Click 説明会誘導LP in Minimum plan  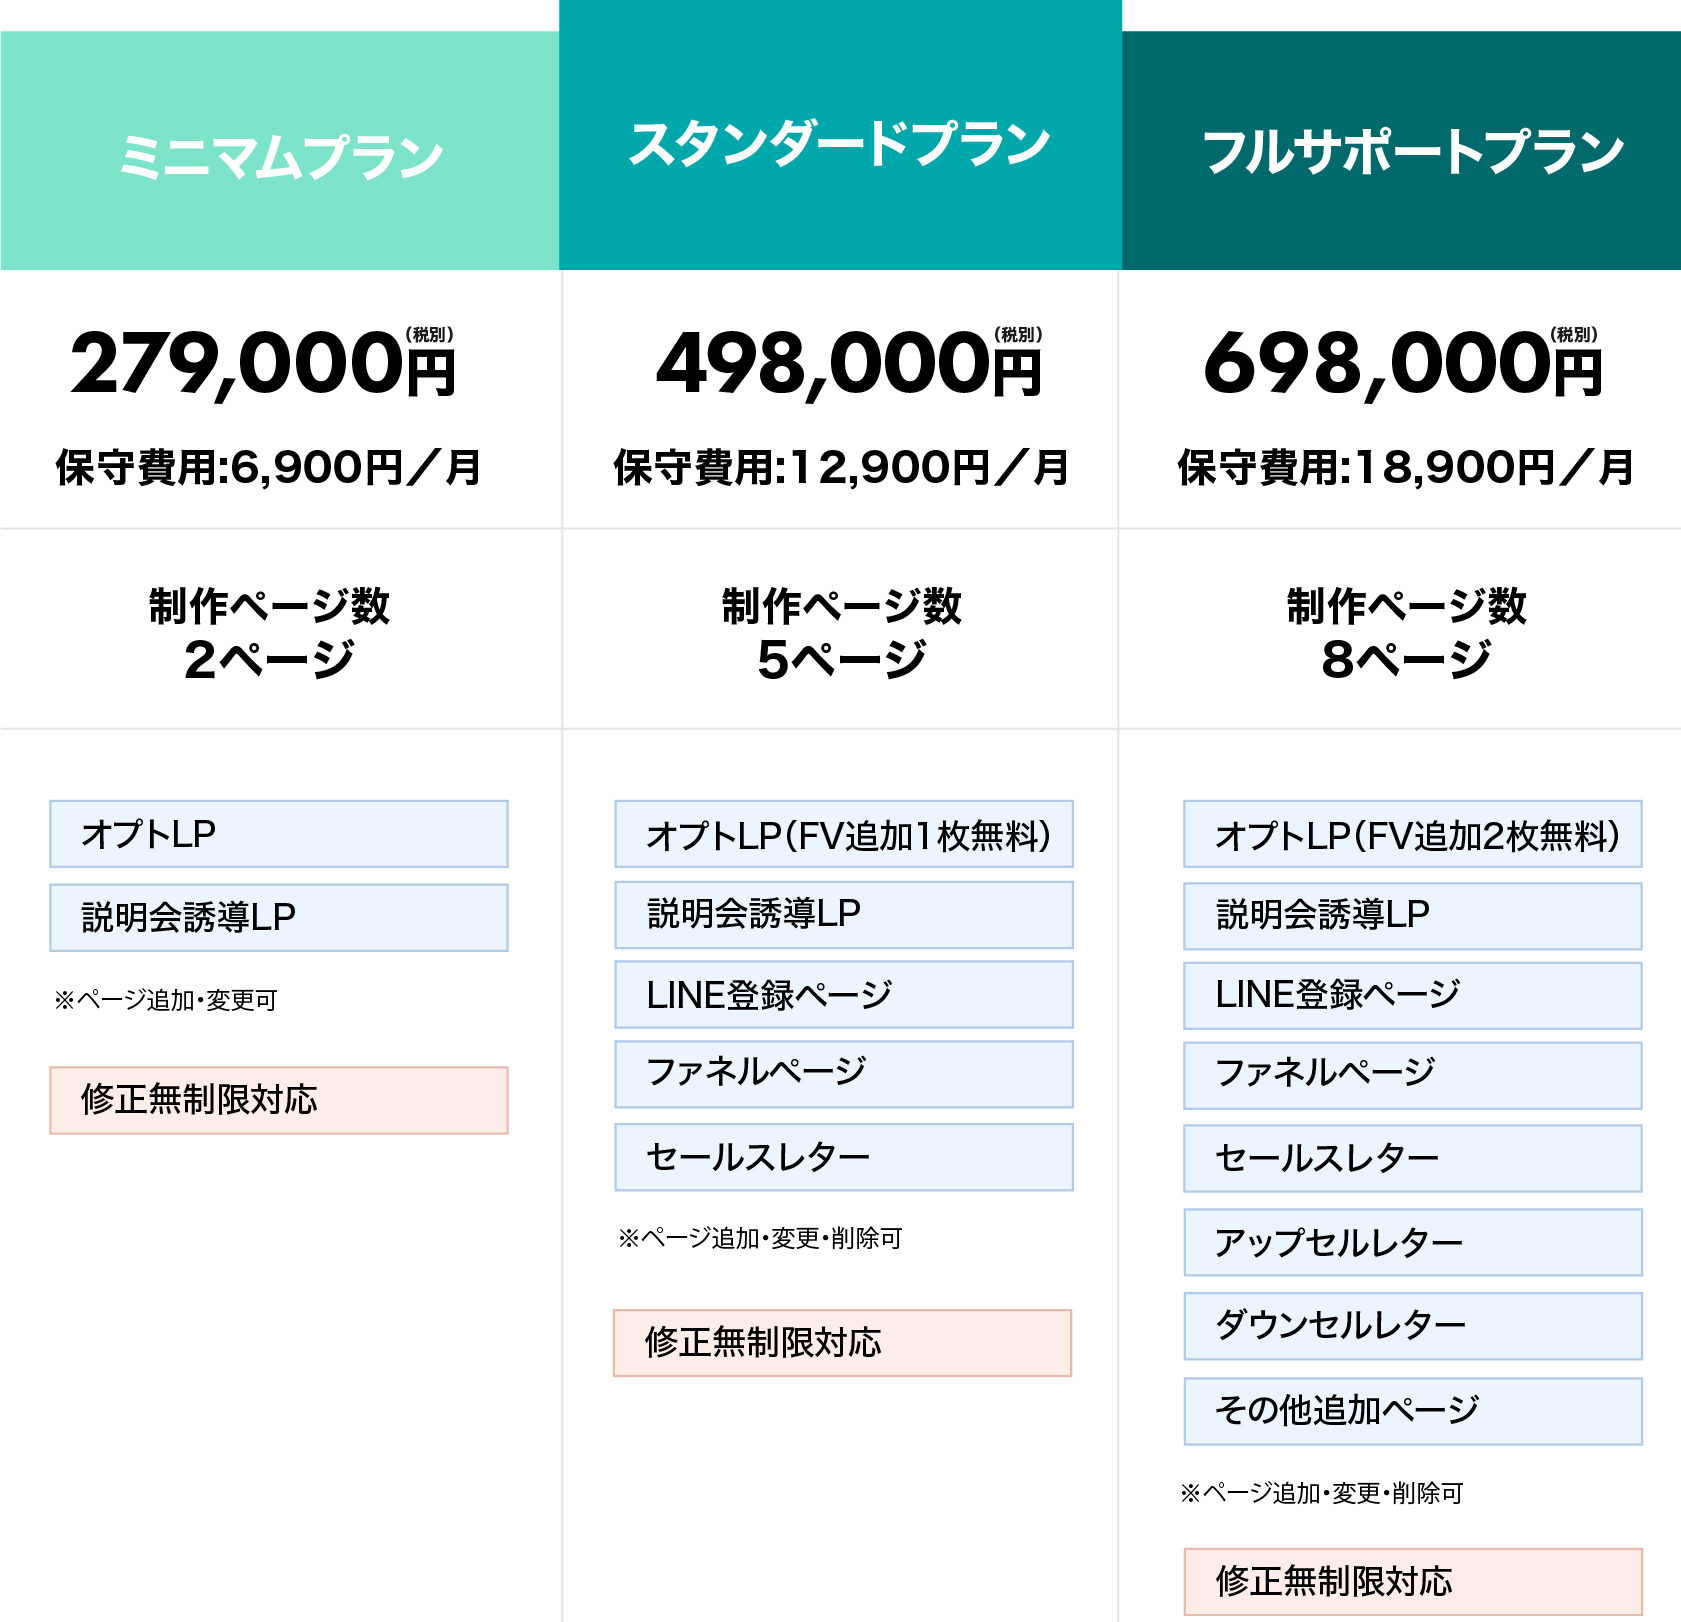(278, 917)
